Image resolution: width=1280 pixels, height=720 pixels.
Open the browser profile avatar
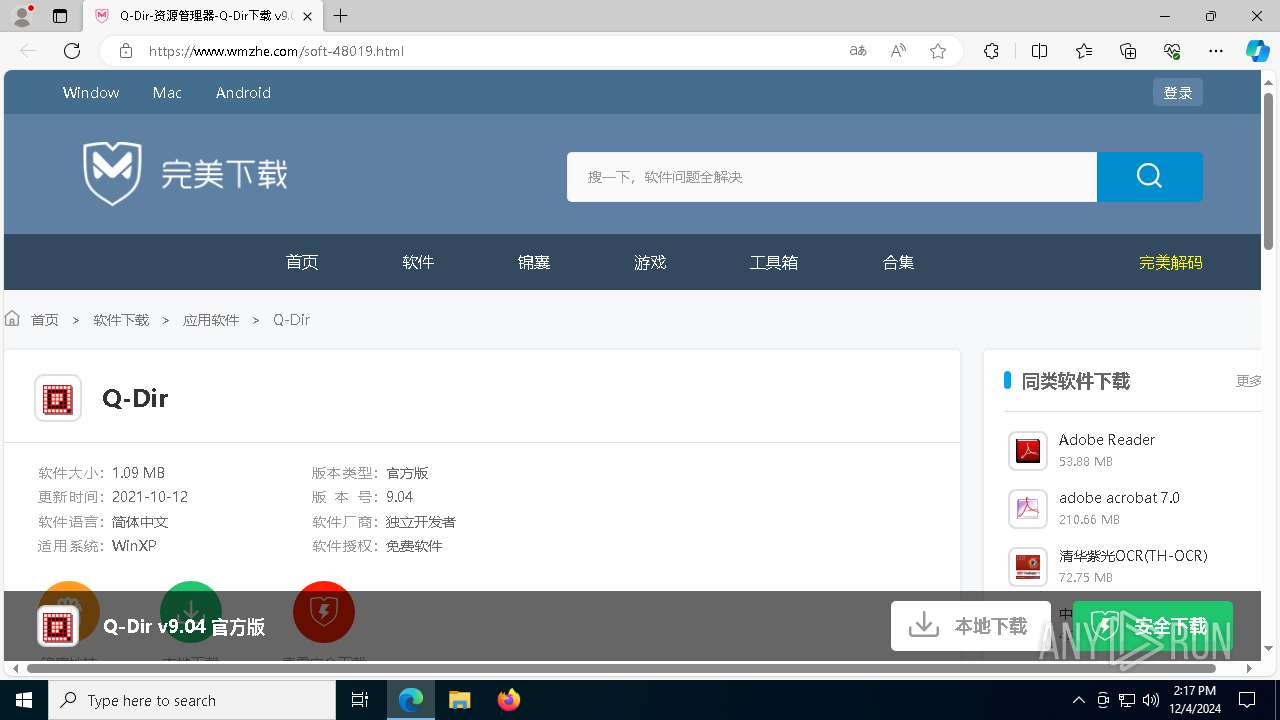pos(22,16)
